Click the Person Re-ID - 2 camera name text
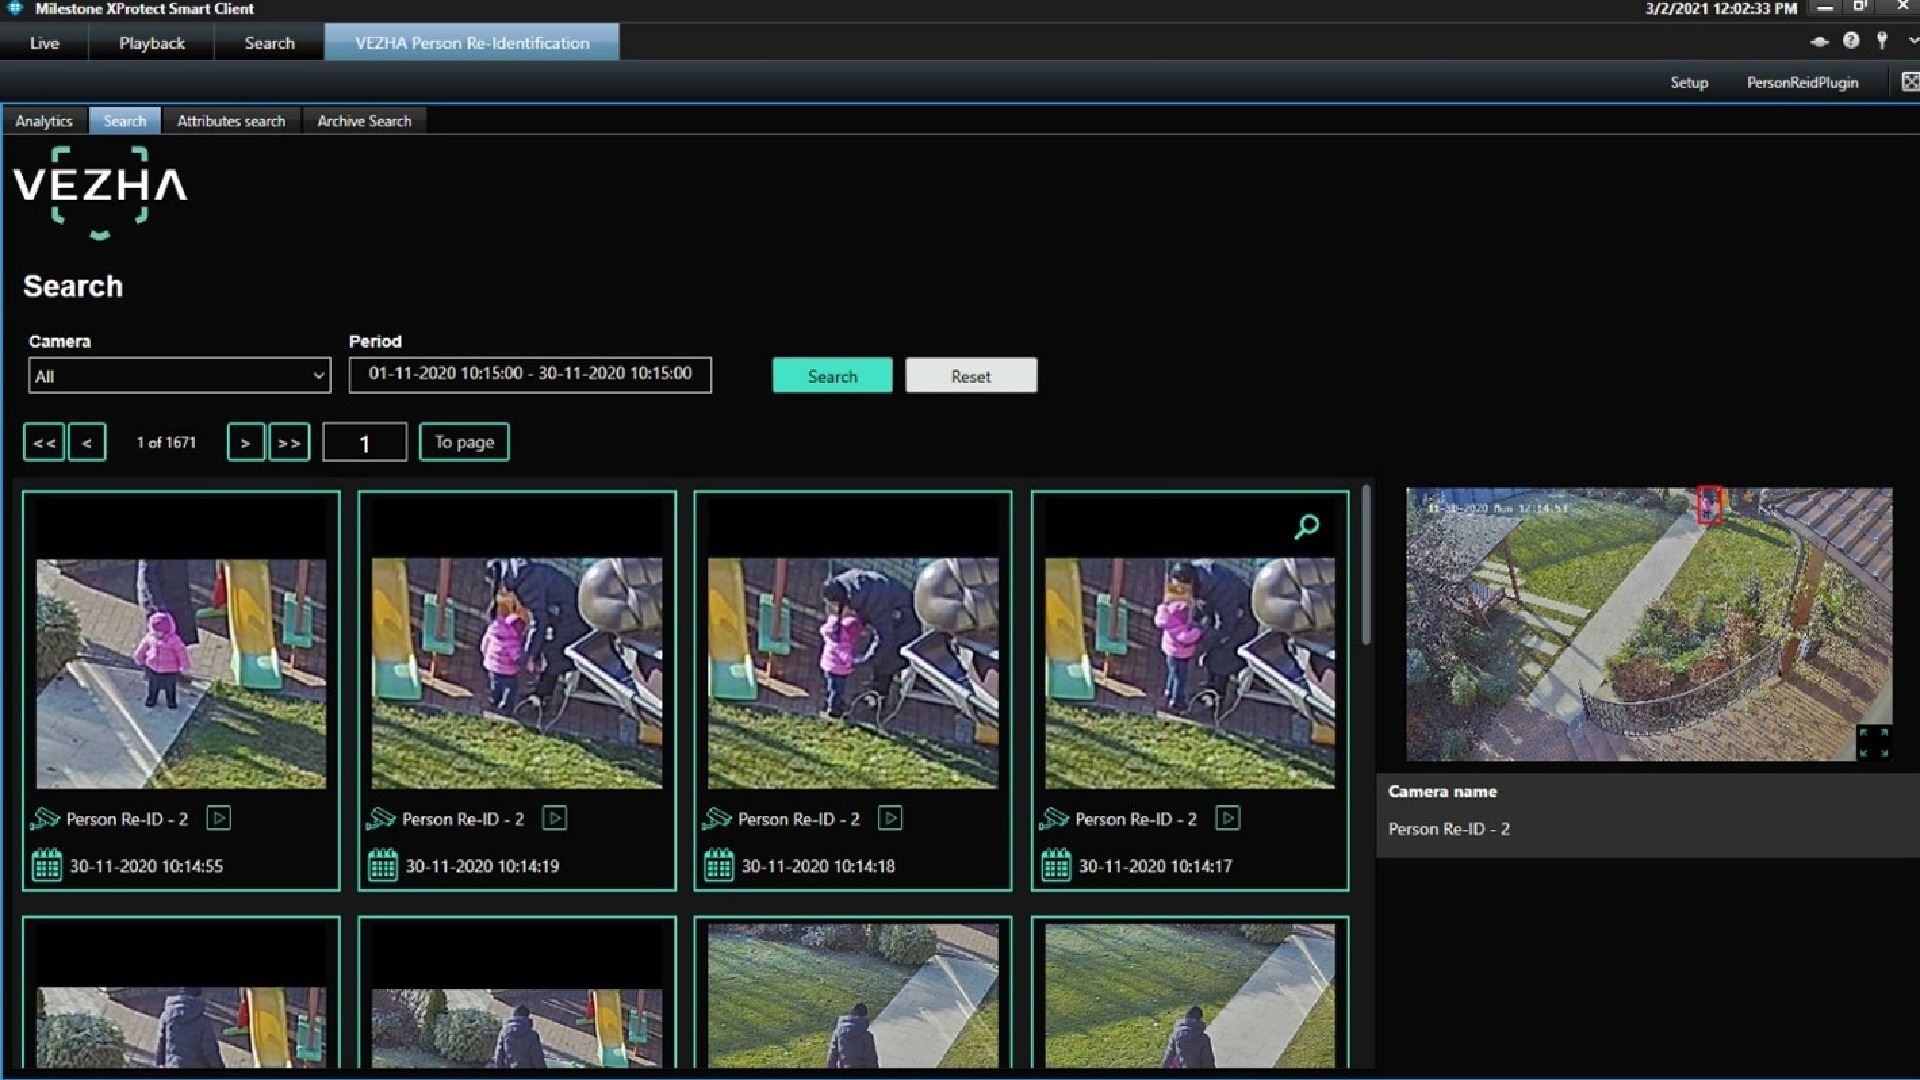 1449,829
